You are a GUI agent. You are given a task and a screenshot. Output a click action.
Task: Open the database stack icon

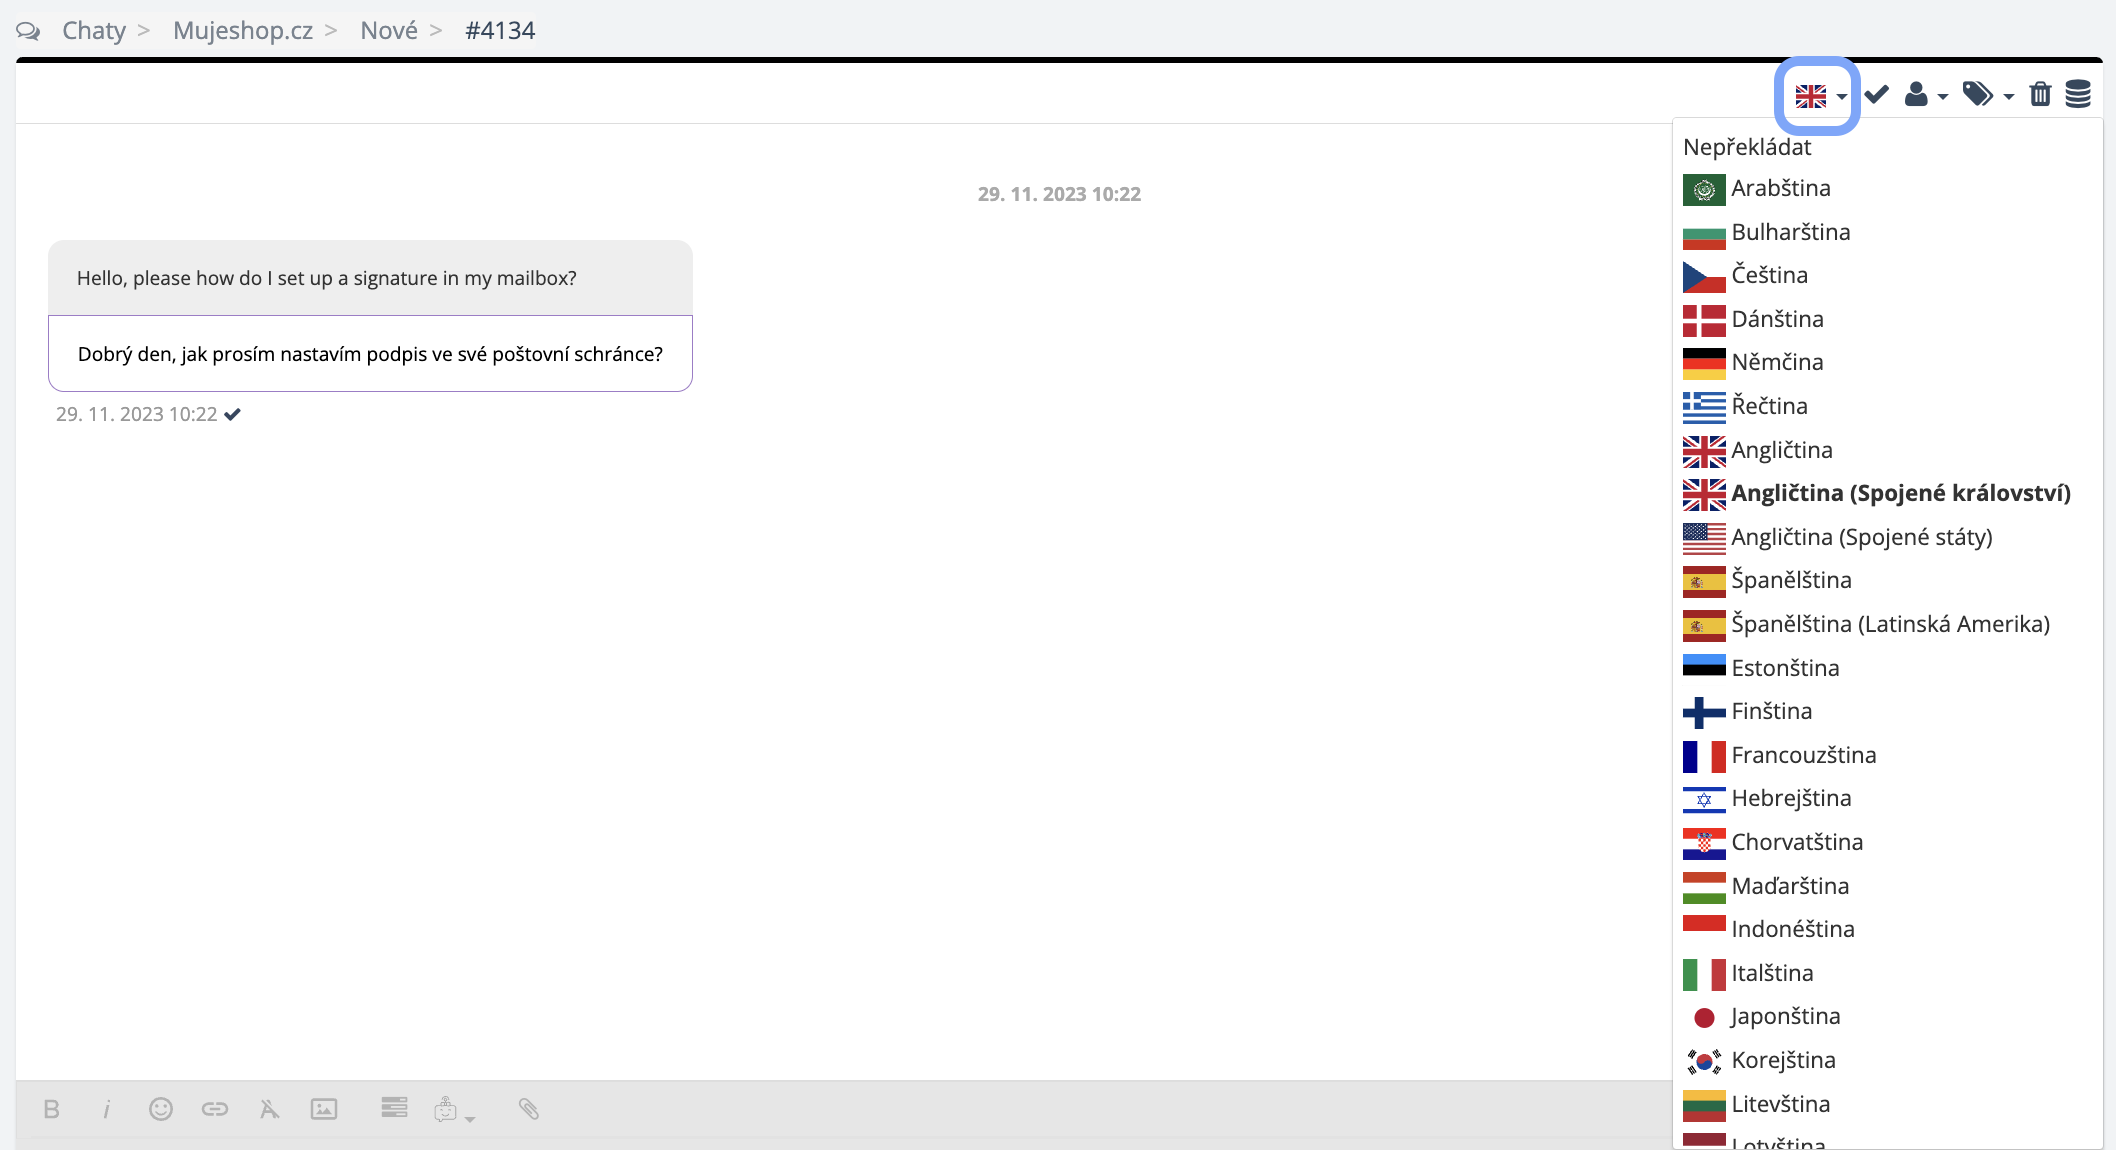tap(2078, 95)
